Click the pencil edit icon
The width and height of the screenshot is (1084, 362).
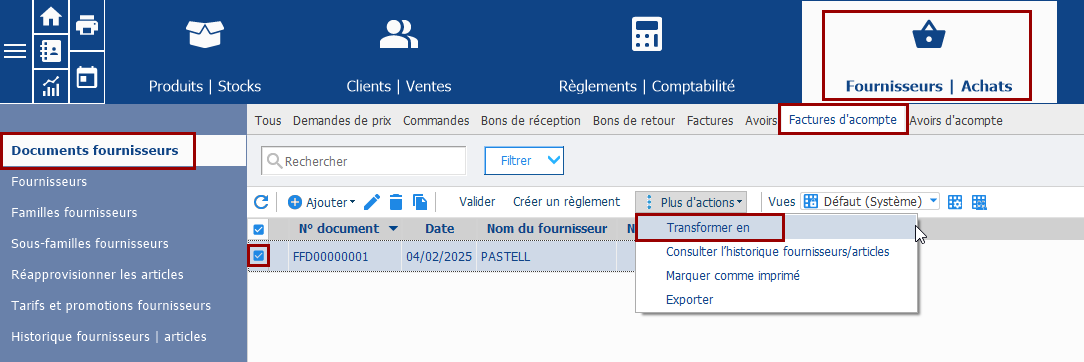click(x=372, y=202)
